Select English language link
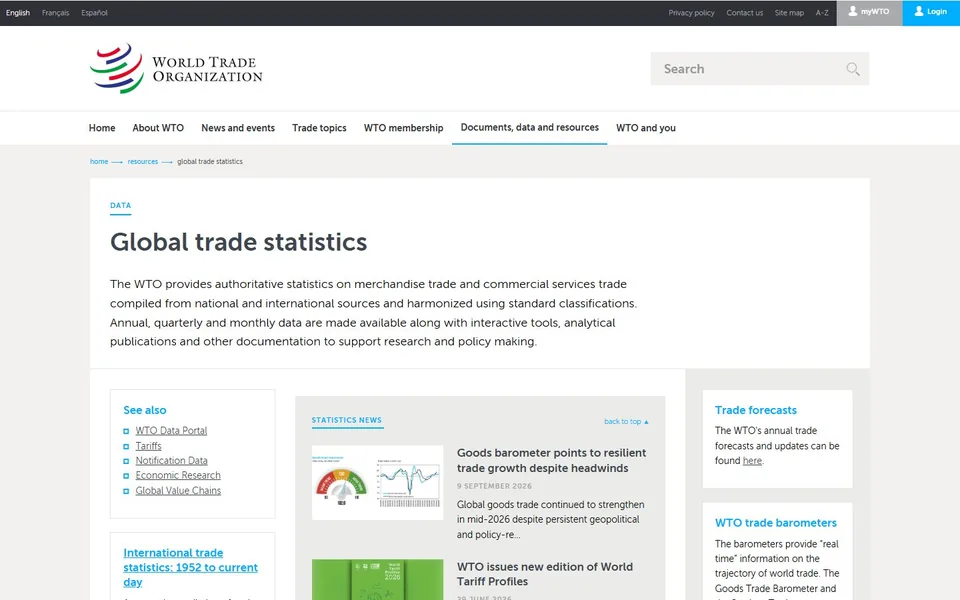 point(18,13)
